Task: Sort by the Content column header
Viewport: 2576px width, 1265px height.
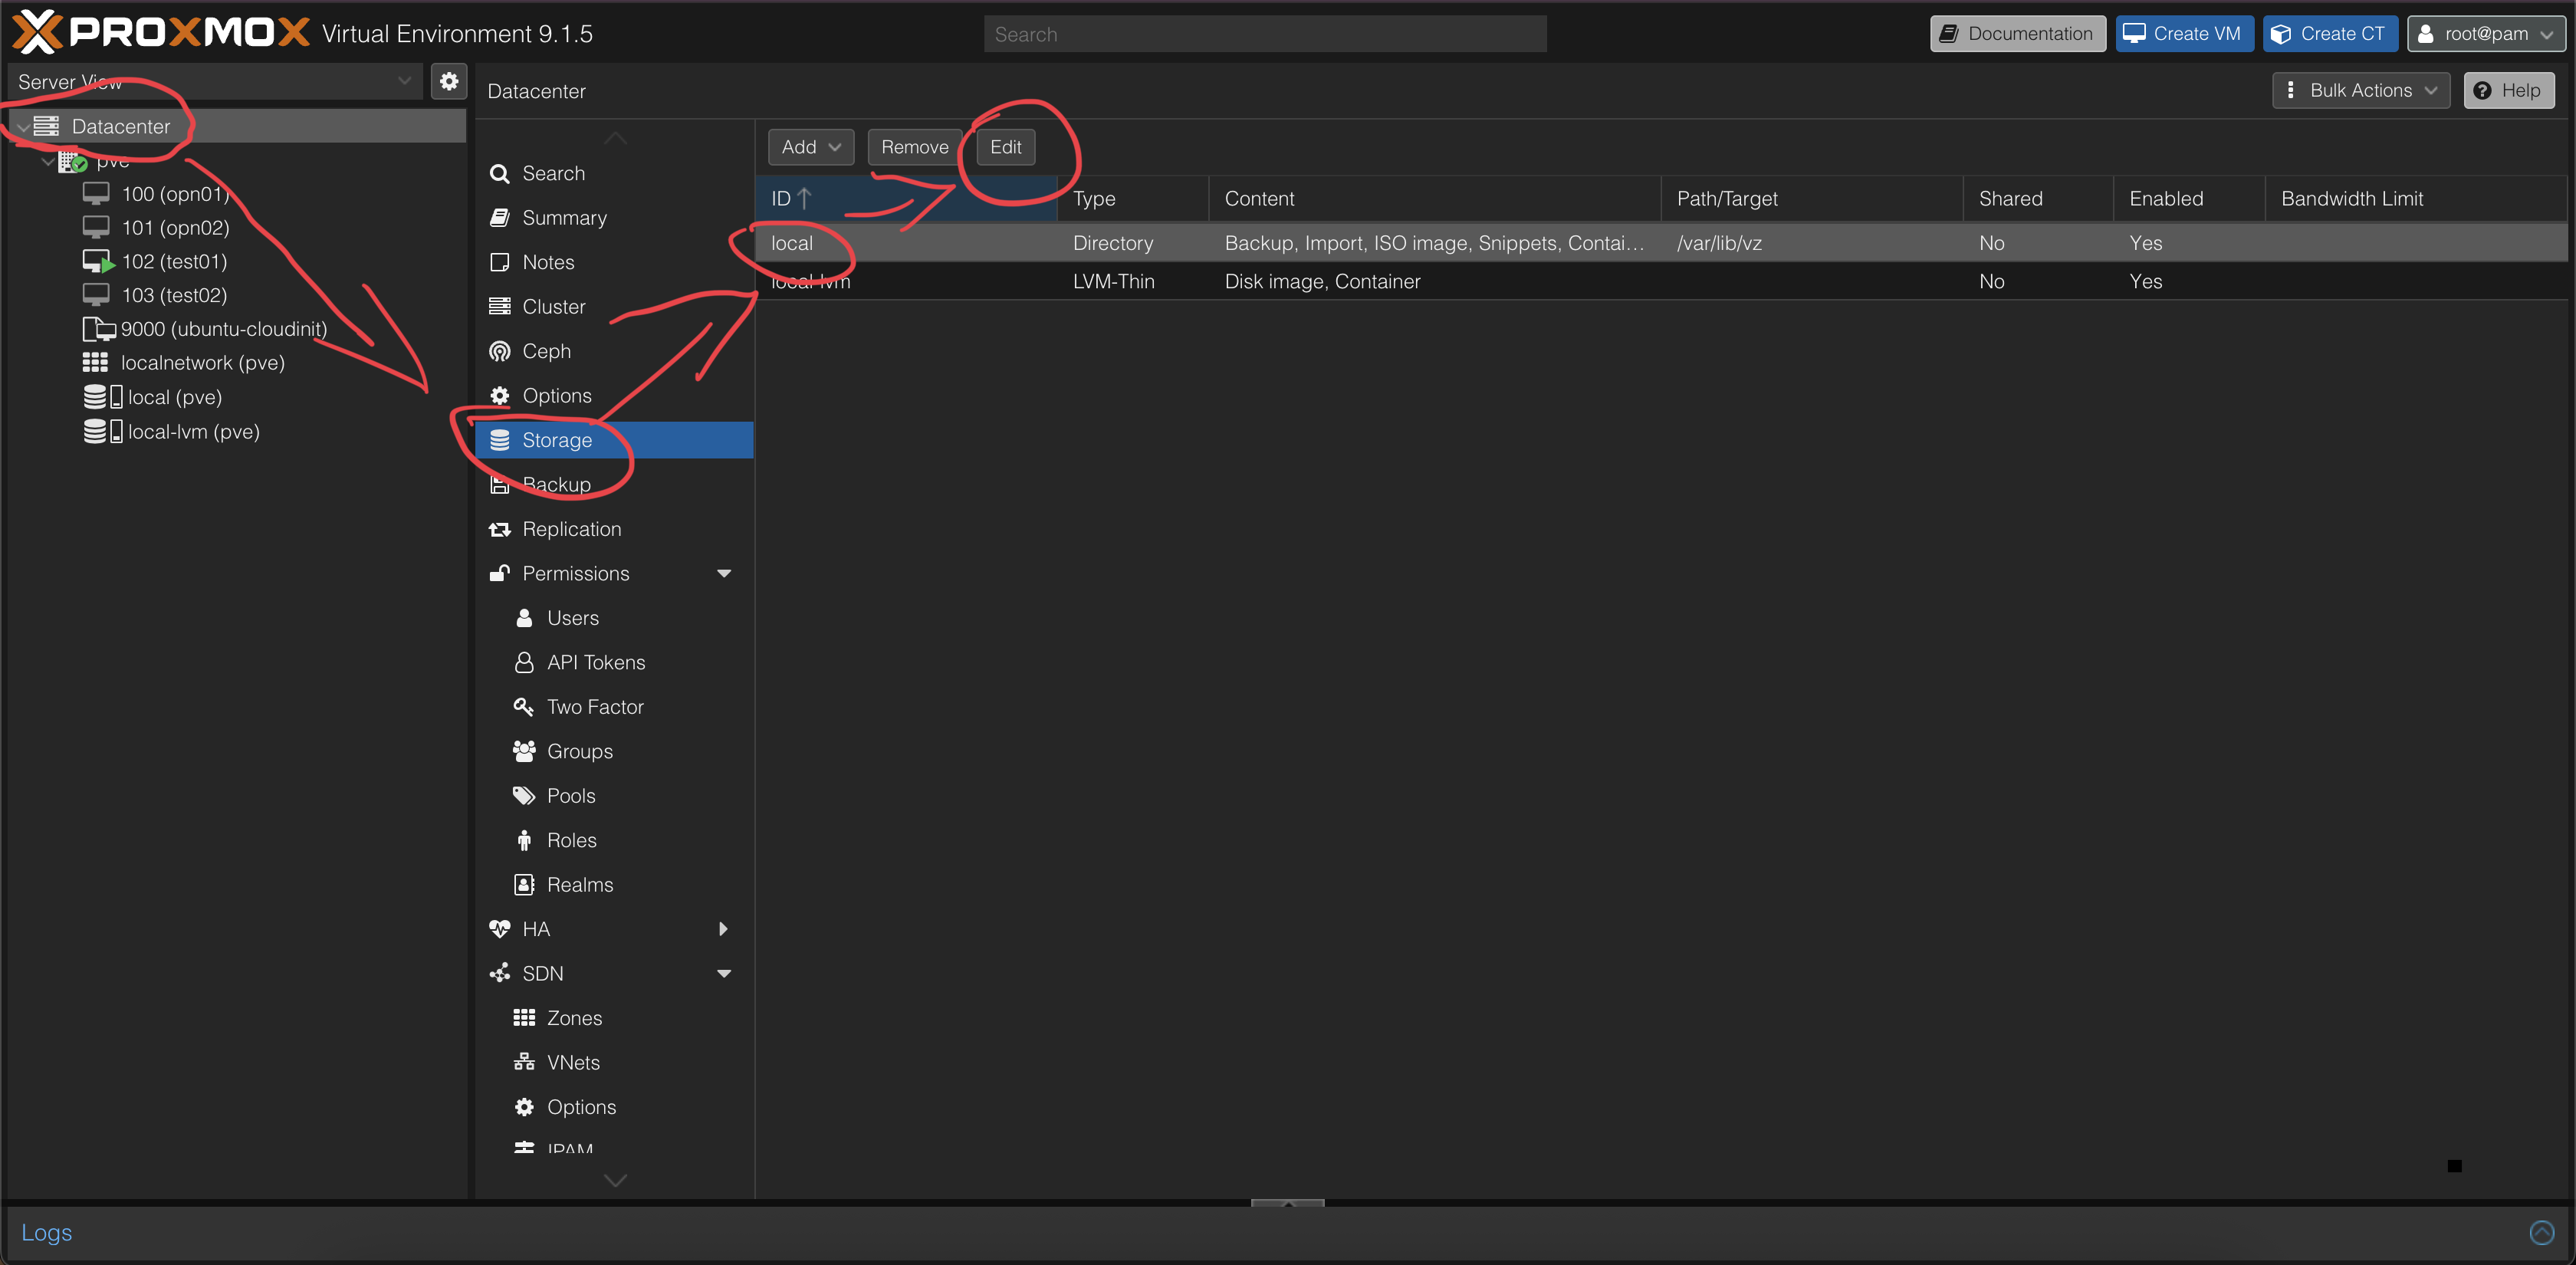Action: (x=1435, y=199)
